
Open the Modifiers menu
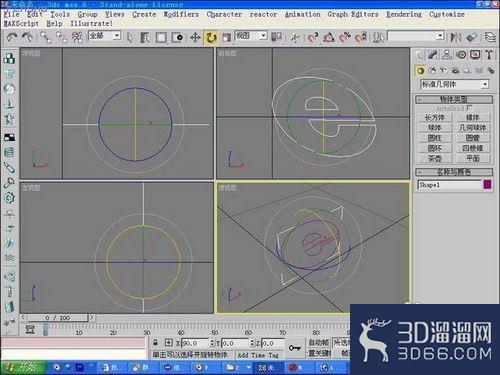pyautogui.click(x=181, y=14)
